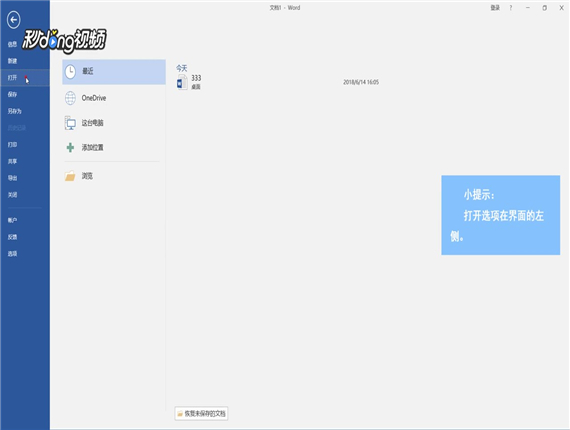
Task: Click the green plus 添加位置 icon
Action: point(70,148)
